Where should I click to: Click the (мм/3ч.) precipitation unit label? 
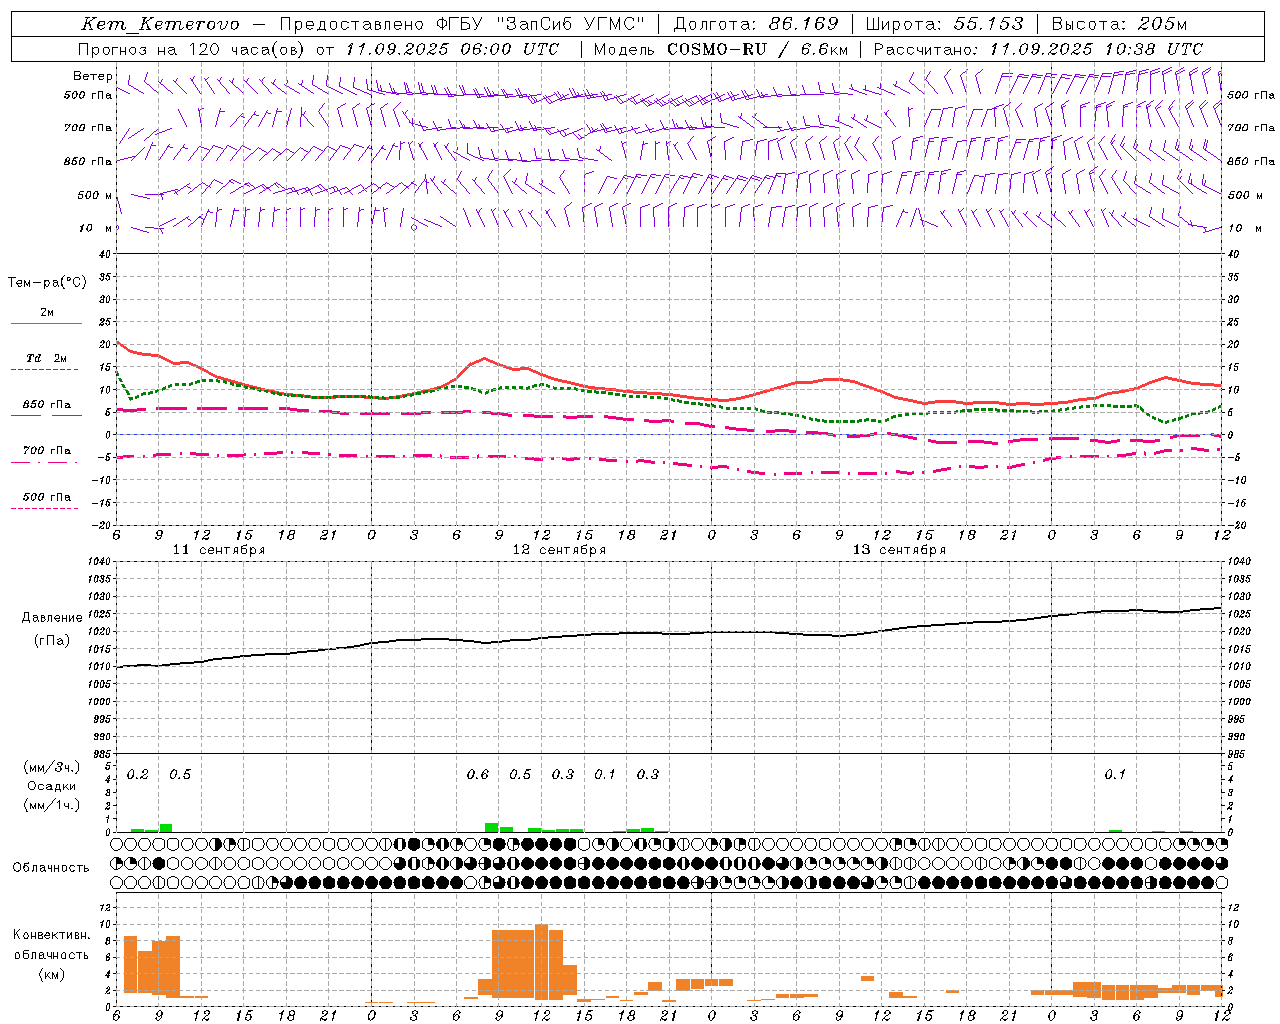click(51, 768)
